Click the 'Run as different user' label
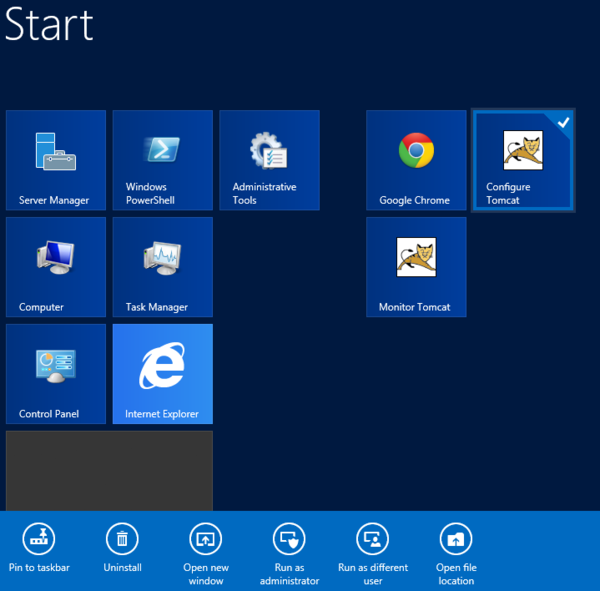The image size is (600, 591). coord(373,574)
